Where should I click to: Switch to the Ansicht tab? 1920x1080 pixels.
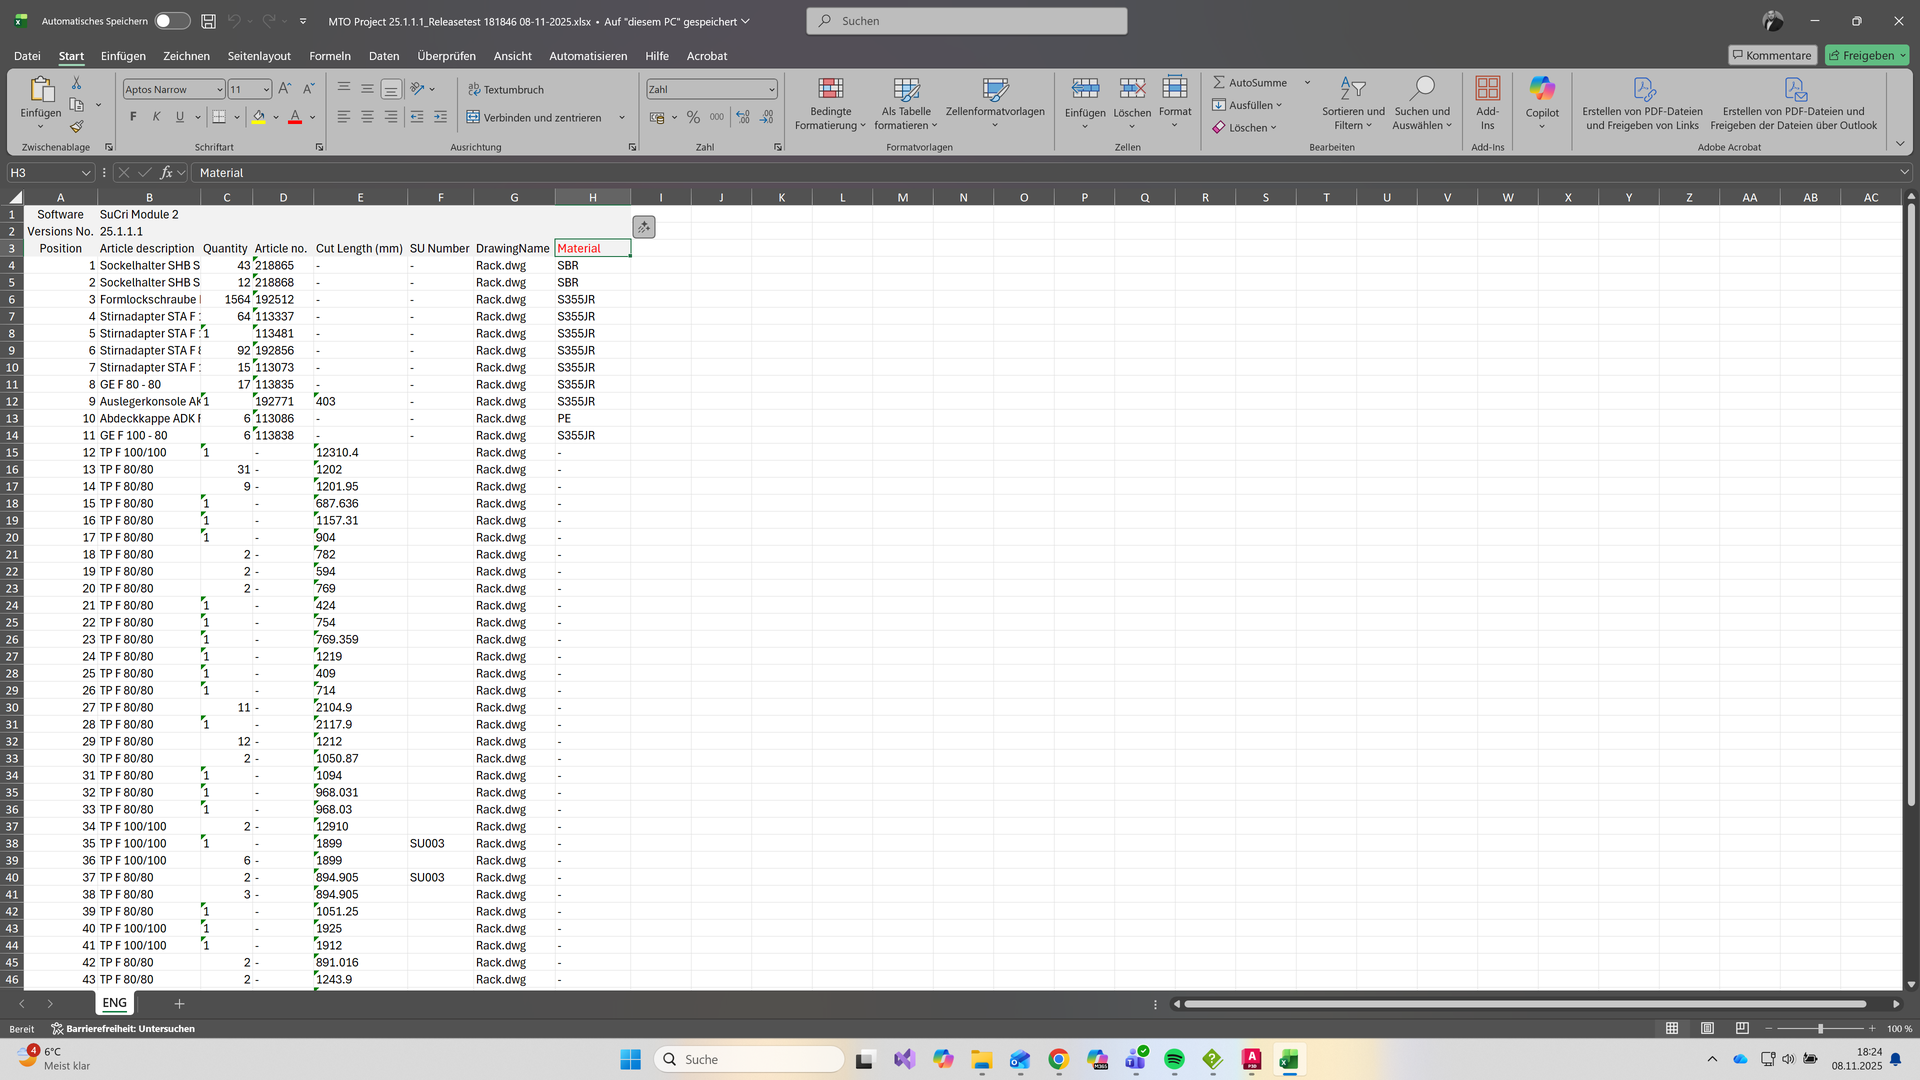pos(512,56)
